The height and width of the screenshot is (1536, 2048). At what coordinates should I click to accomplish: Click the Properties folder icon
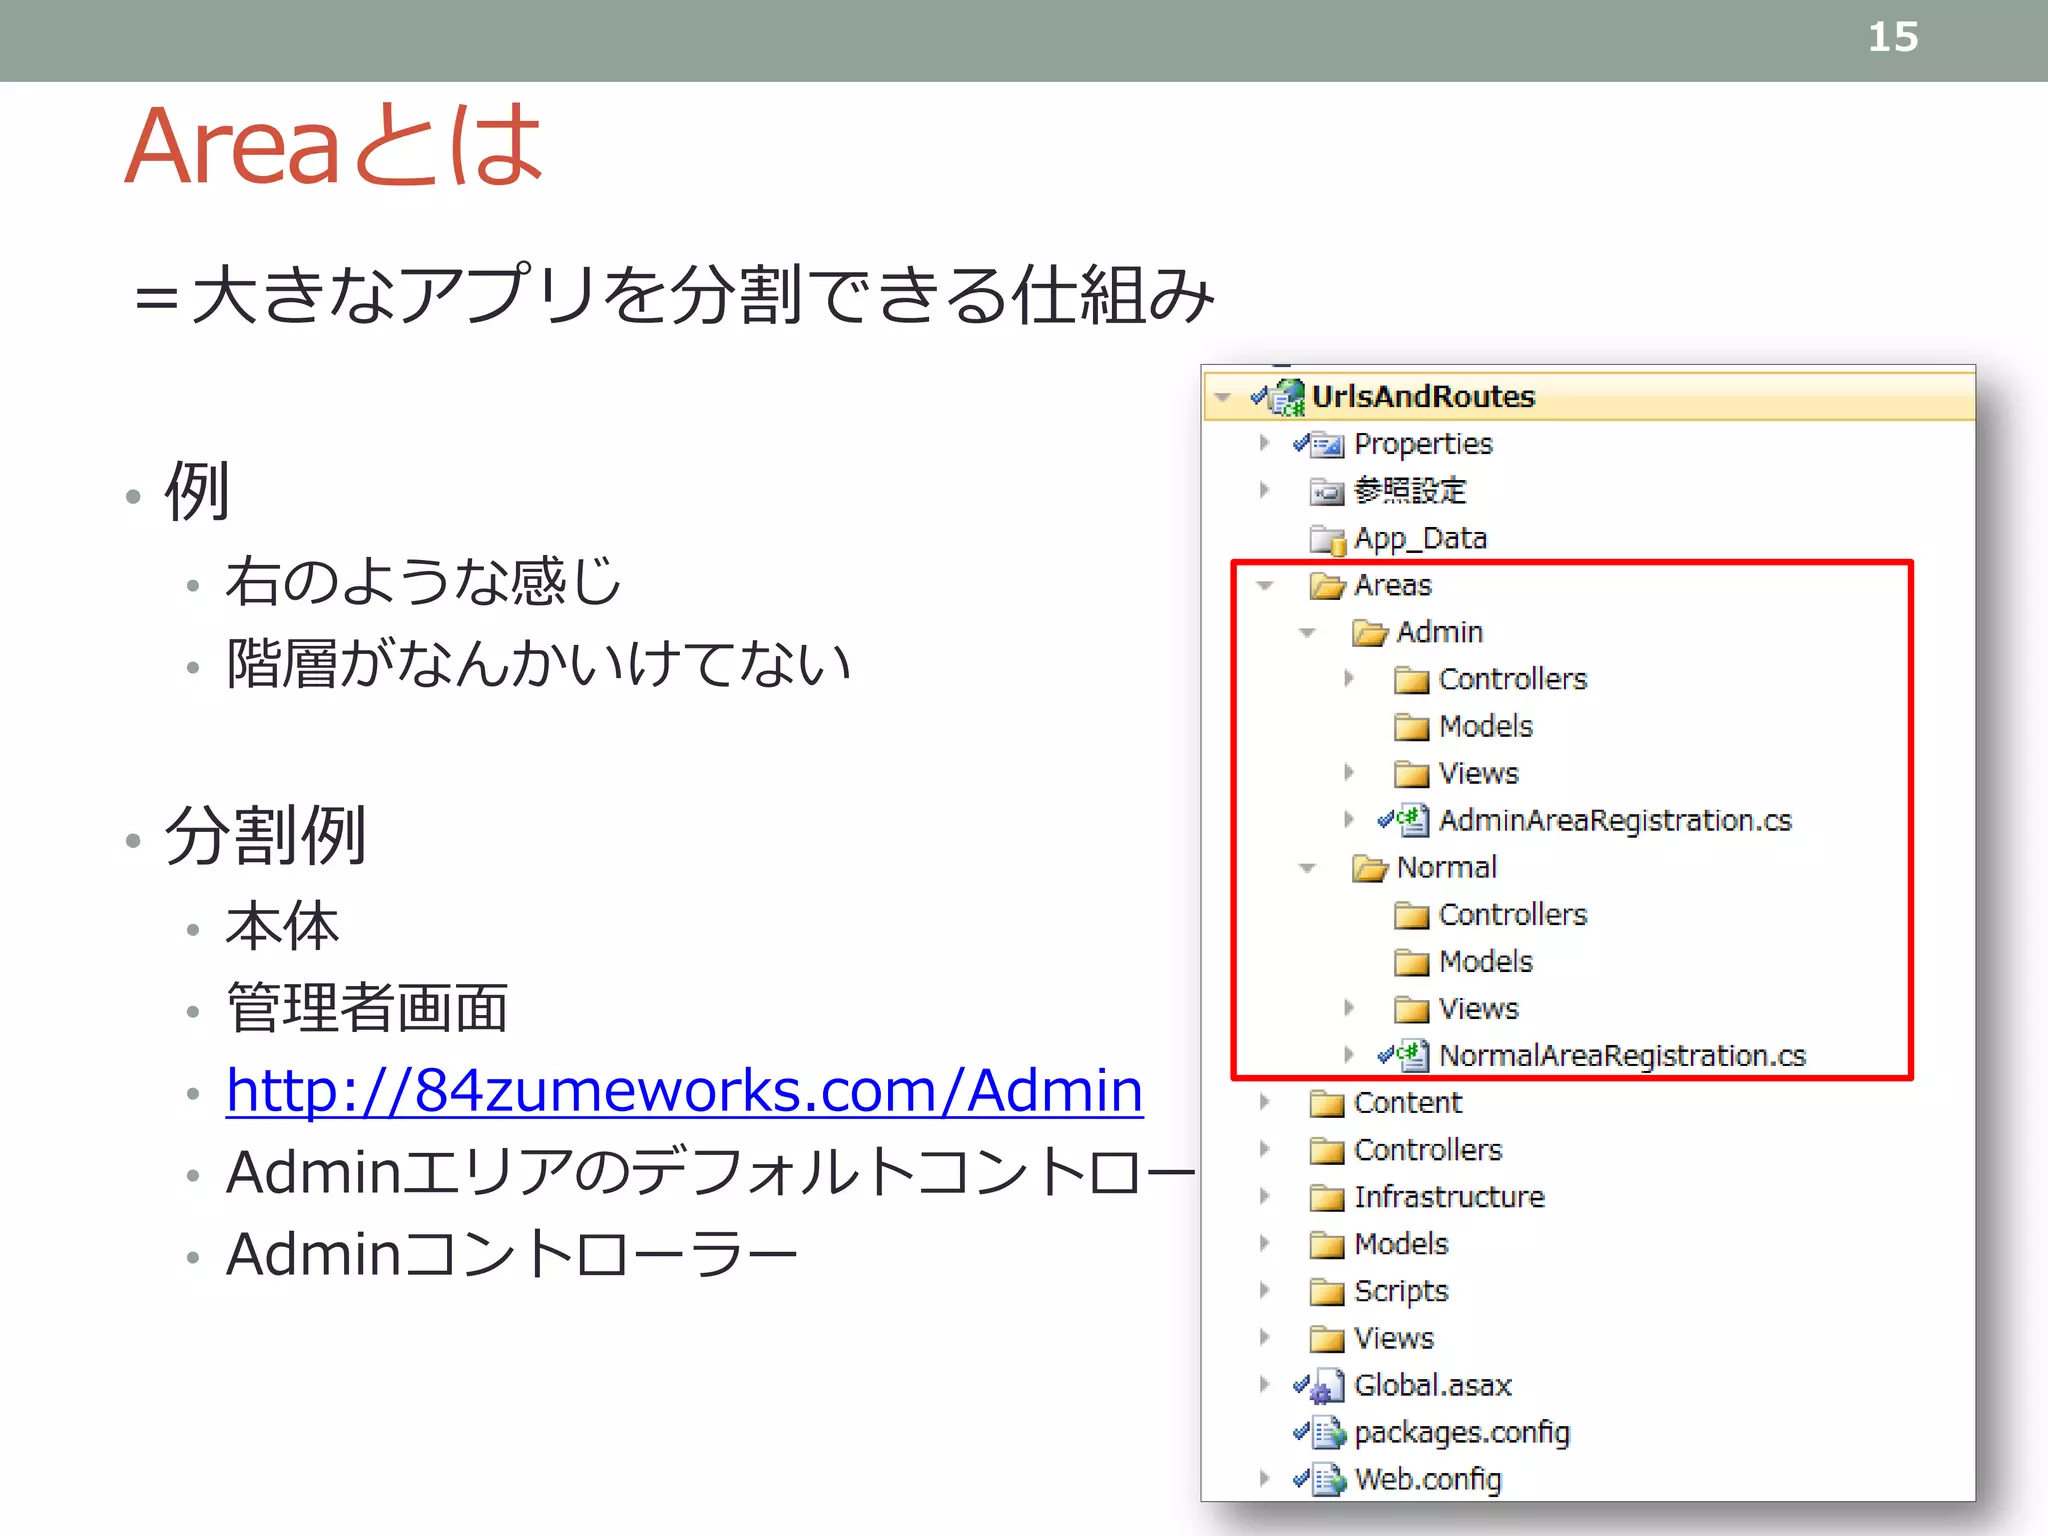coord(1327,444)
